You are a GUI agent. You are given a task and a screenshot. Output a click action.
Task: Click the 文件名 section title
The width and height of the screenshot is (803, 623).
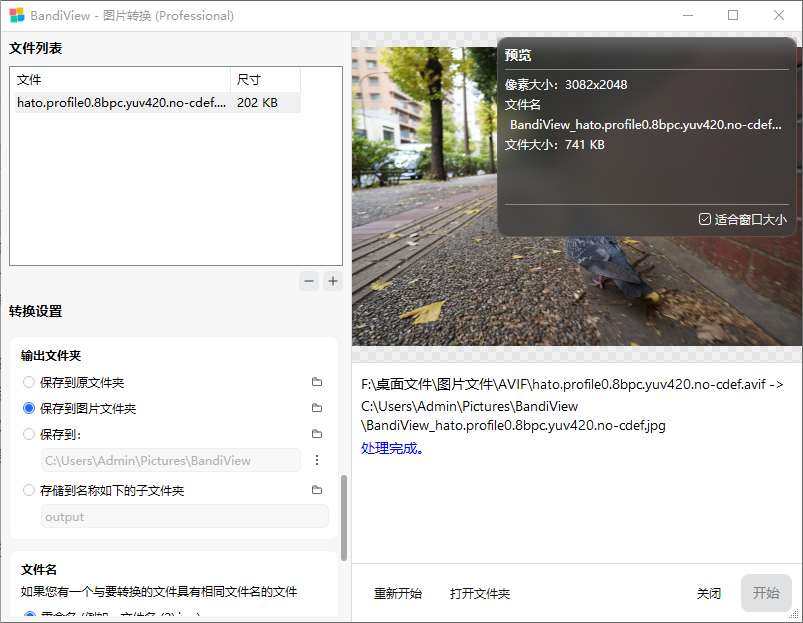(x=38, y=570)
